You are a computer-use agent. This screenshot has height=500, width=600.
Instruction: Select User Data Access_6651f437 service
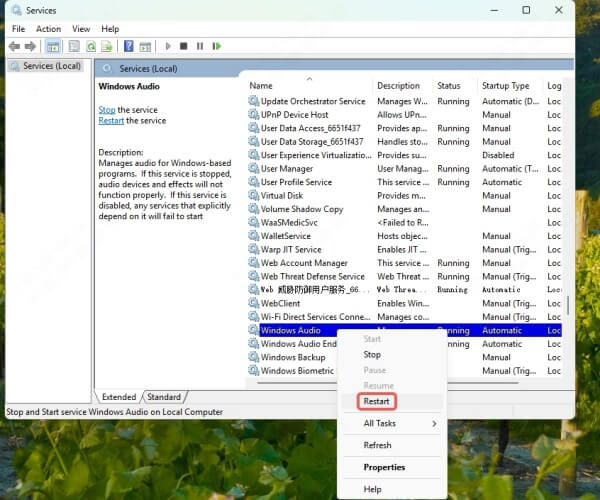405,128
